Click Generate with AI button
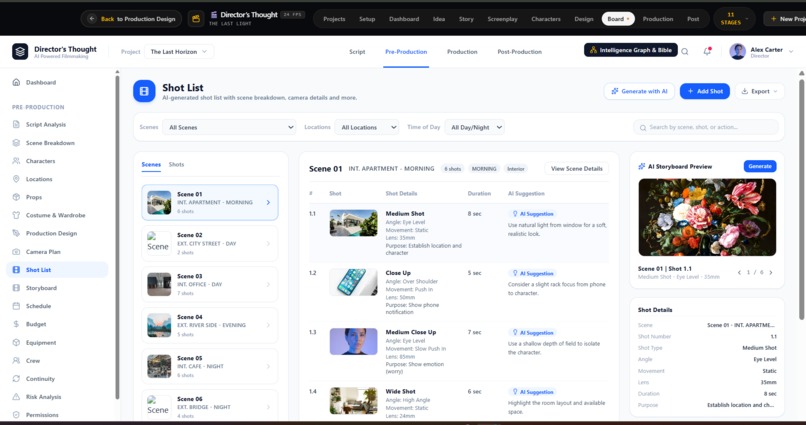The width and height of the screenshot is (806, 425). 639,91
